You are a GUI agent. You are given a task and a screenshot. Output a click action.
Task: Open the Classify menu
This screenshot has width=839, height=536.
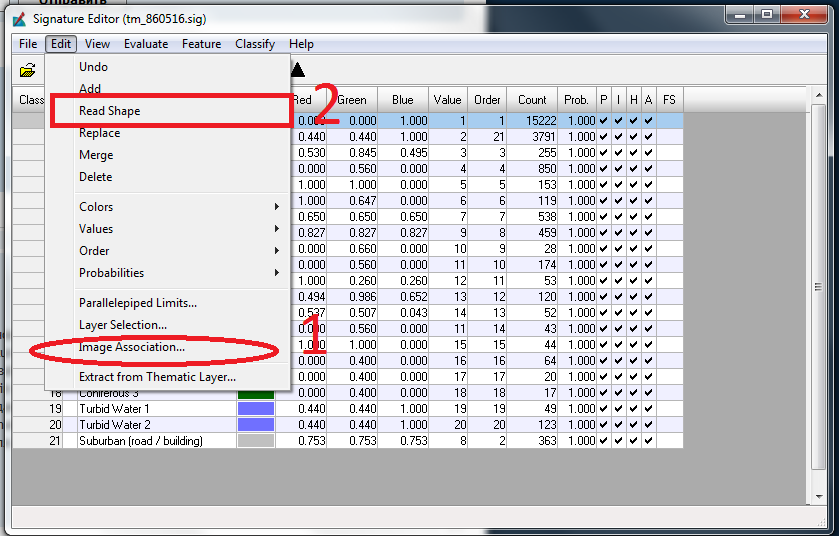pos(255,44)
